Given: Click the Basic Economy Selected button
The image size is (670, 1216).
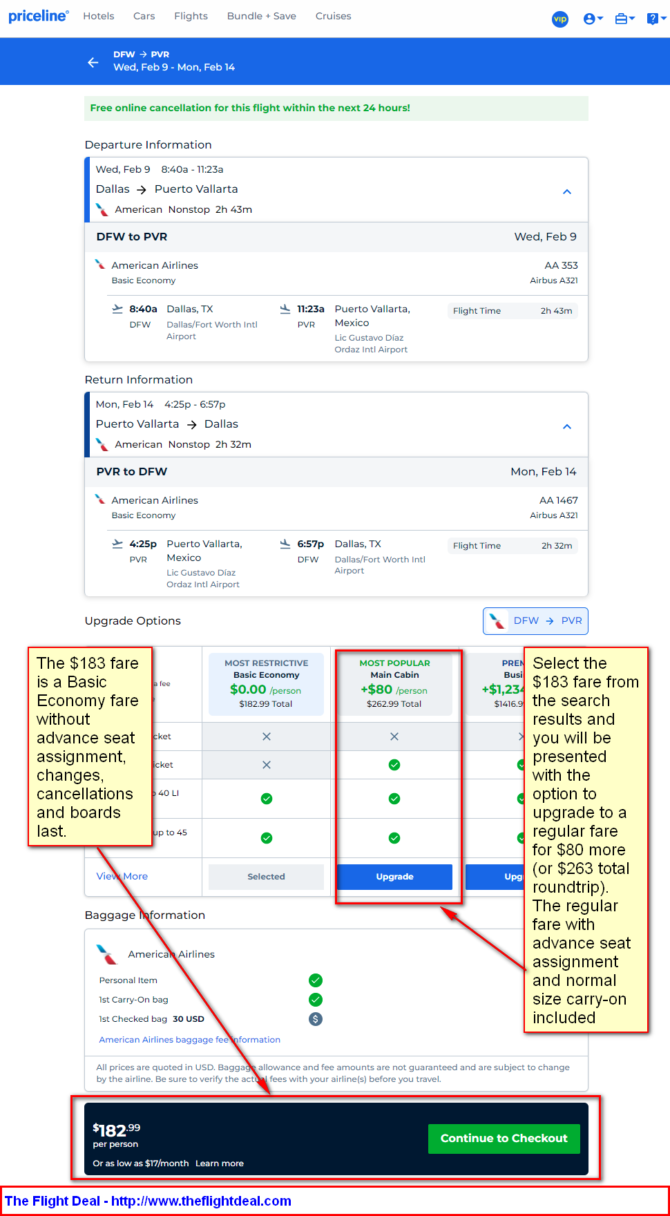Looking at the screenshot, I should (266, 877).
